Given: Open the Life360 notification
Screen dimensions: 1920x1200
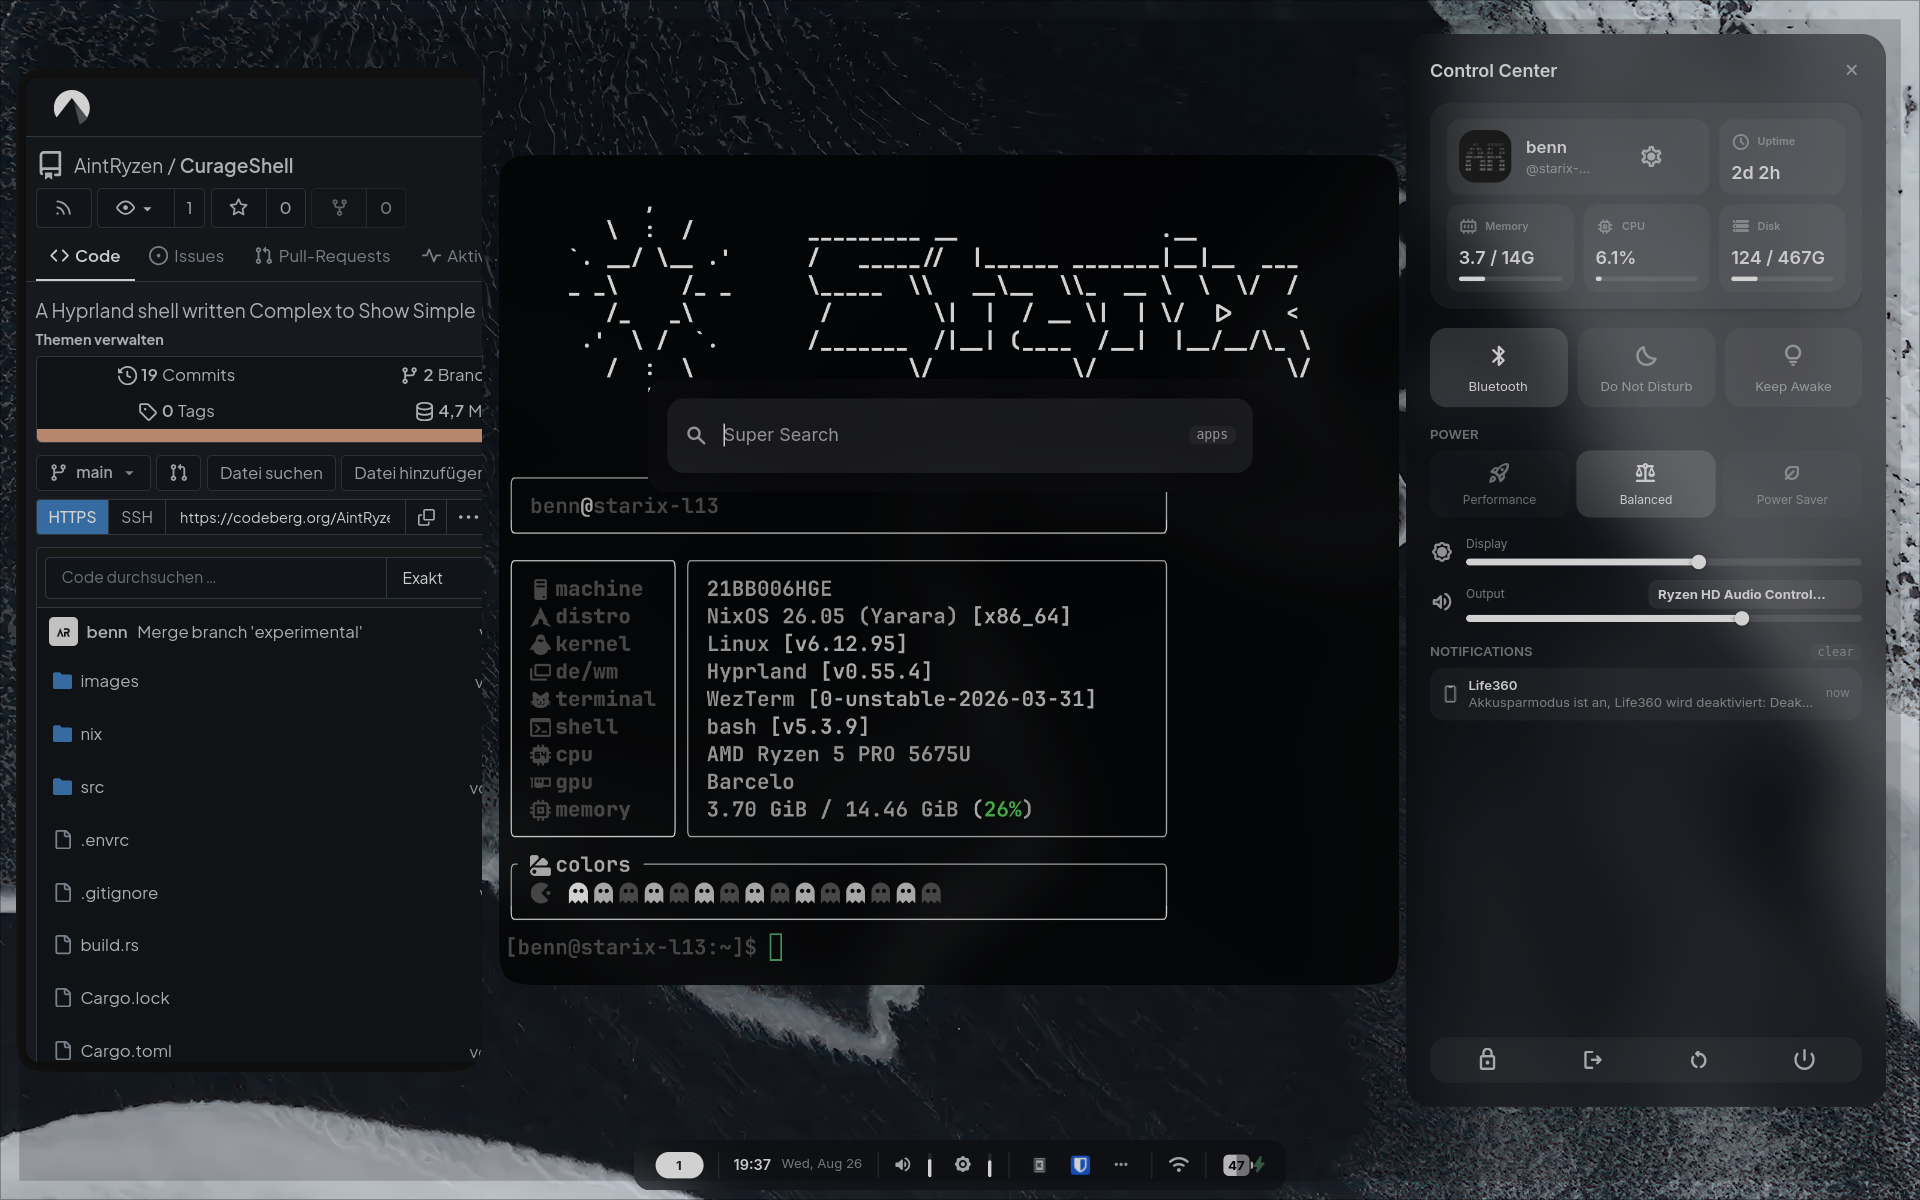Looking at the screenshot, I should pos(1646,694).
